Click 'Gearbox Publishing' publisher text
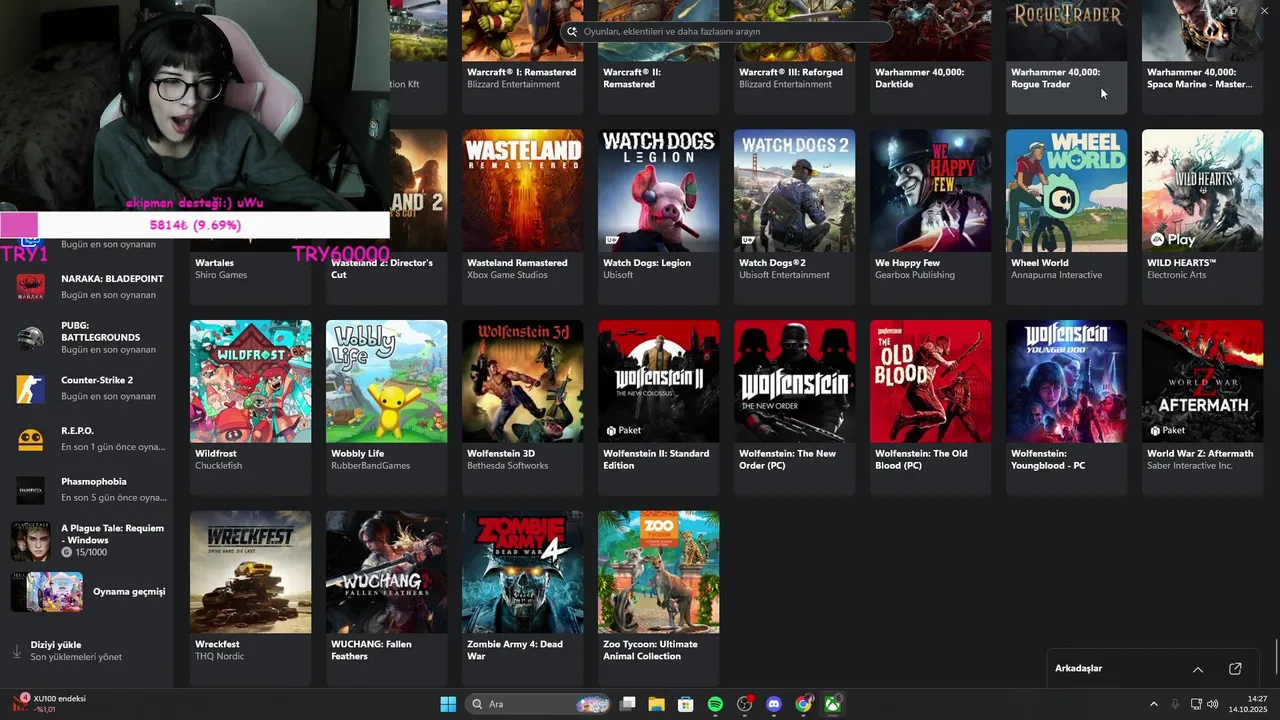The width and height of the screenshot is (1280, 720). (x=915, y=275)
